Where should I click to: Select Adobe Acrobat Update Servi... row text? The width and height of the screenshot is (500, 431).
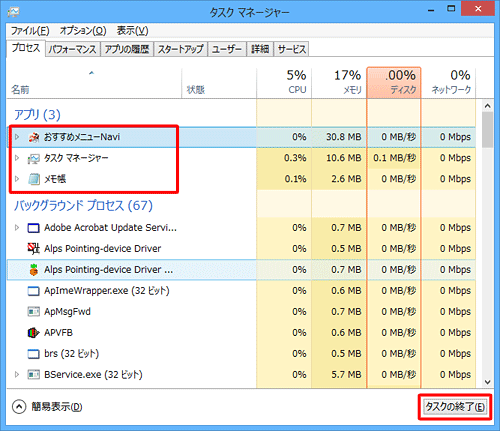(x=110, y=228)
